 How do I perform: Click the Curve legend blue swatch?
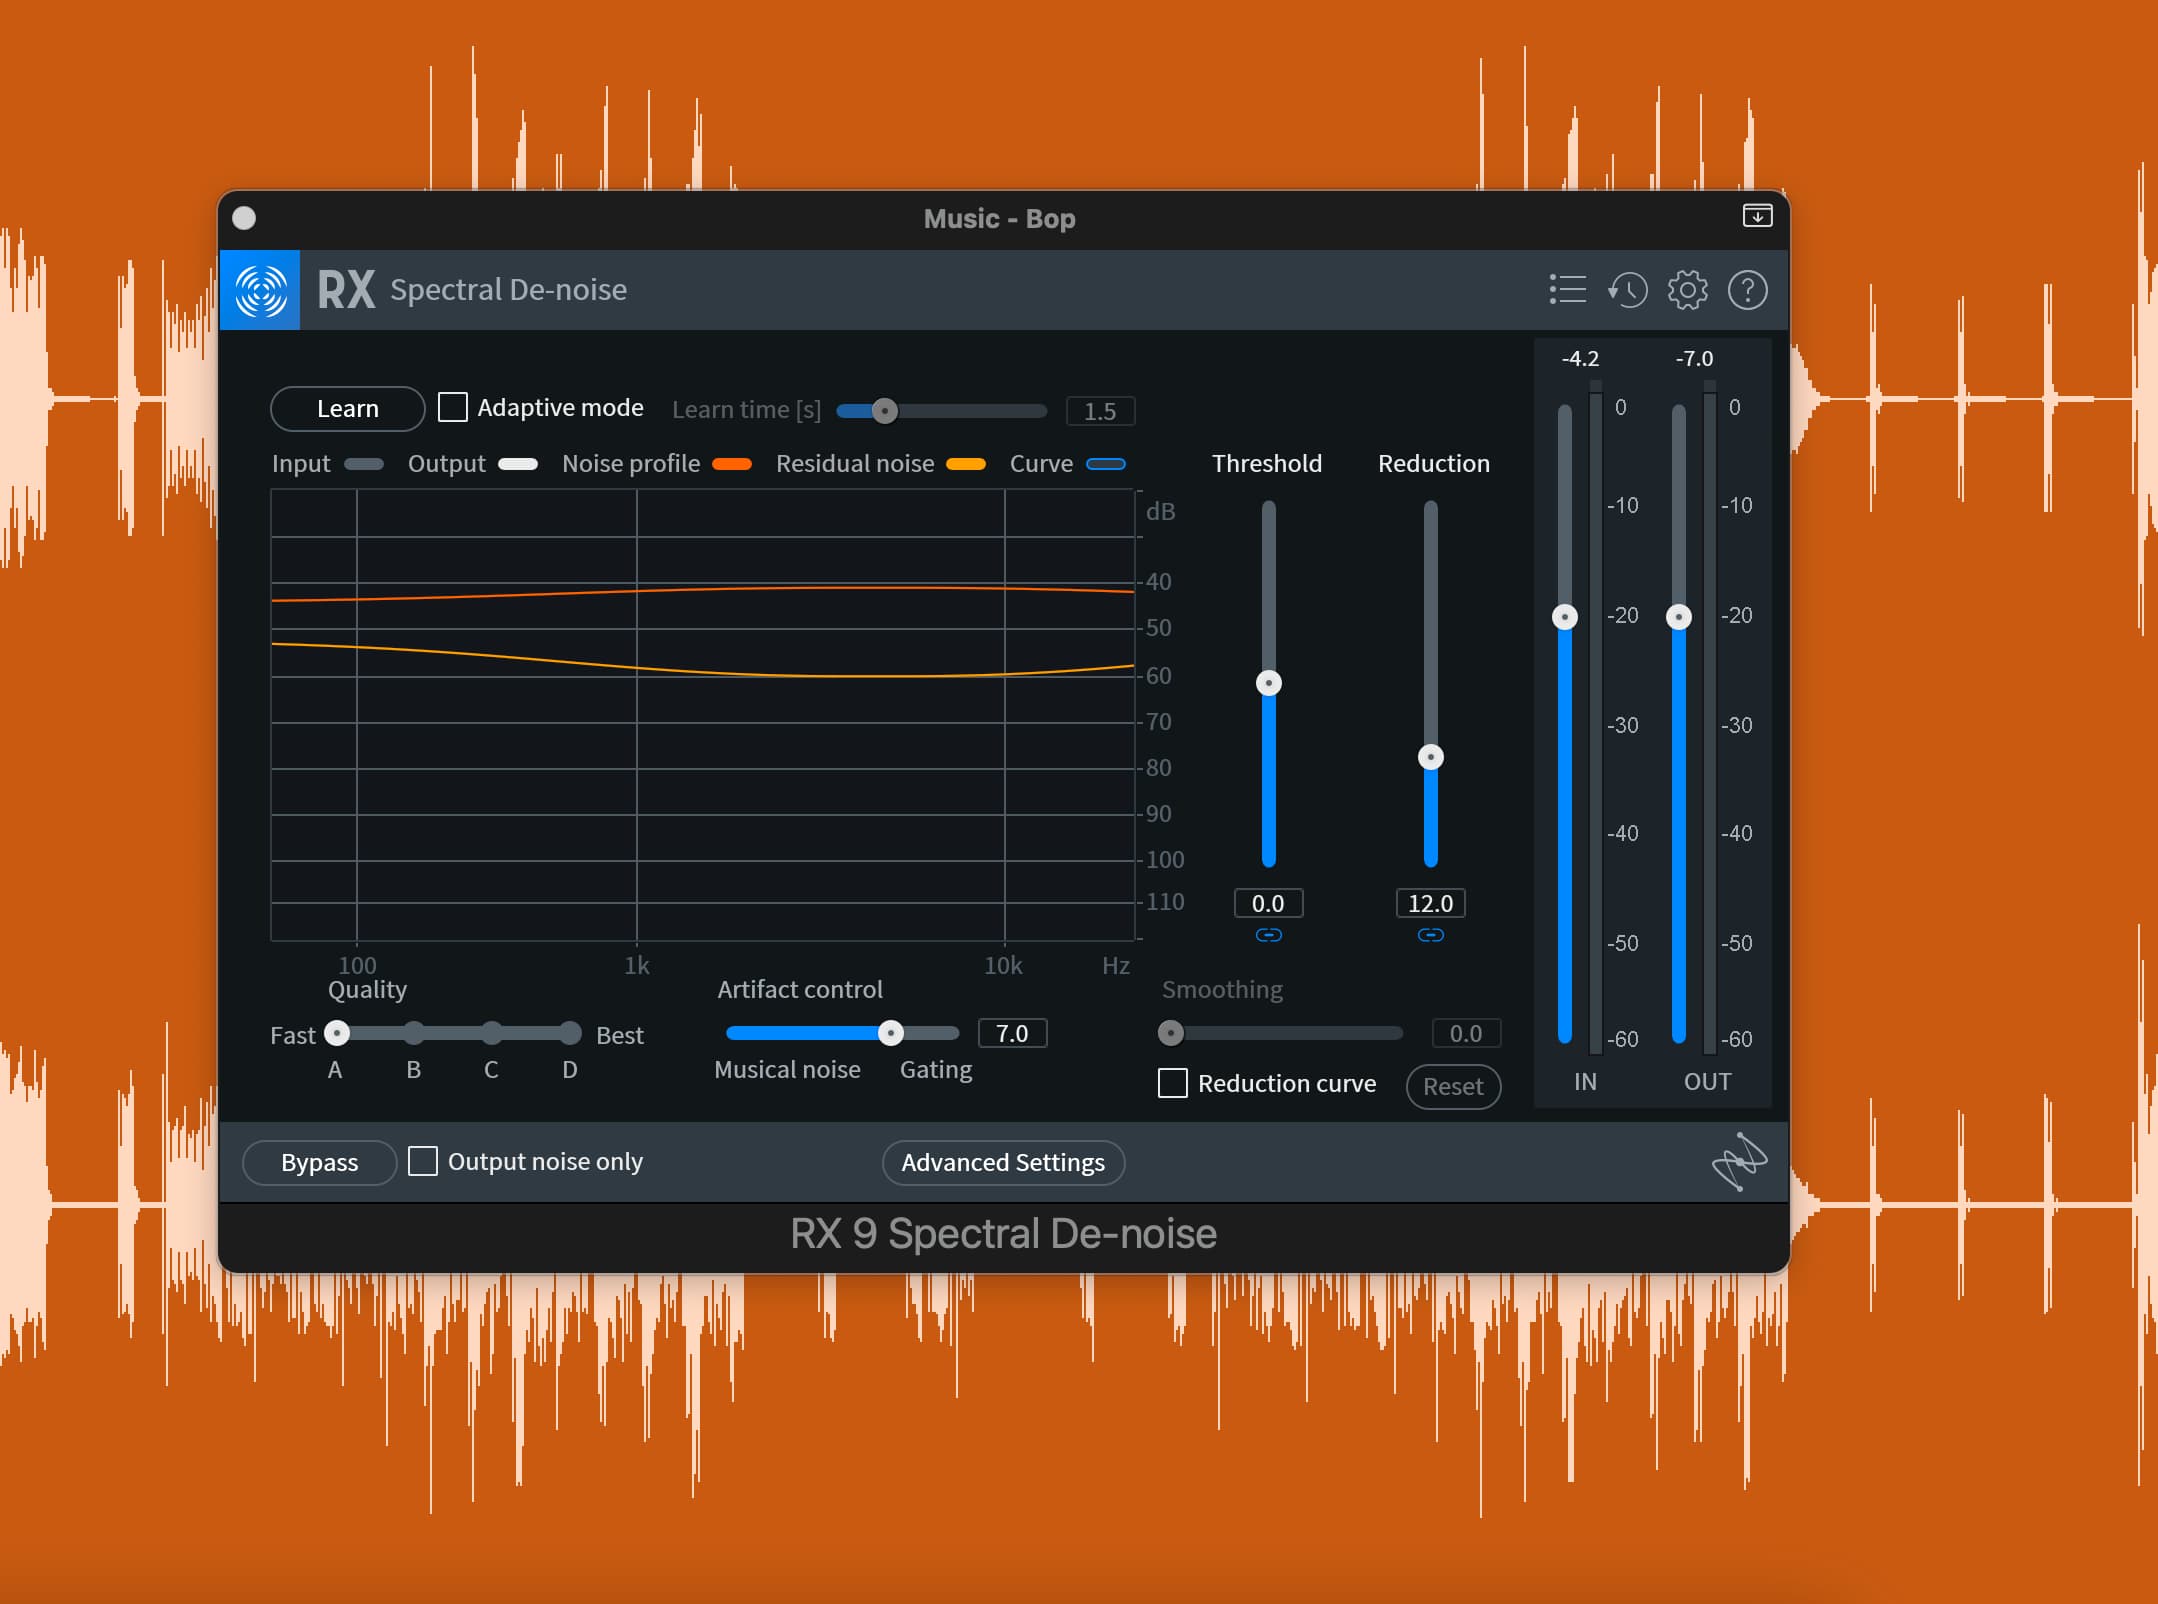point(1106,464)
